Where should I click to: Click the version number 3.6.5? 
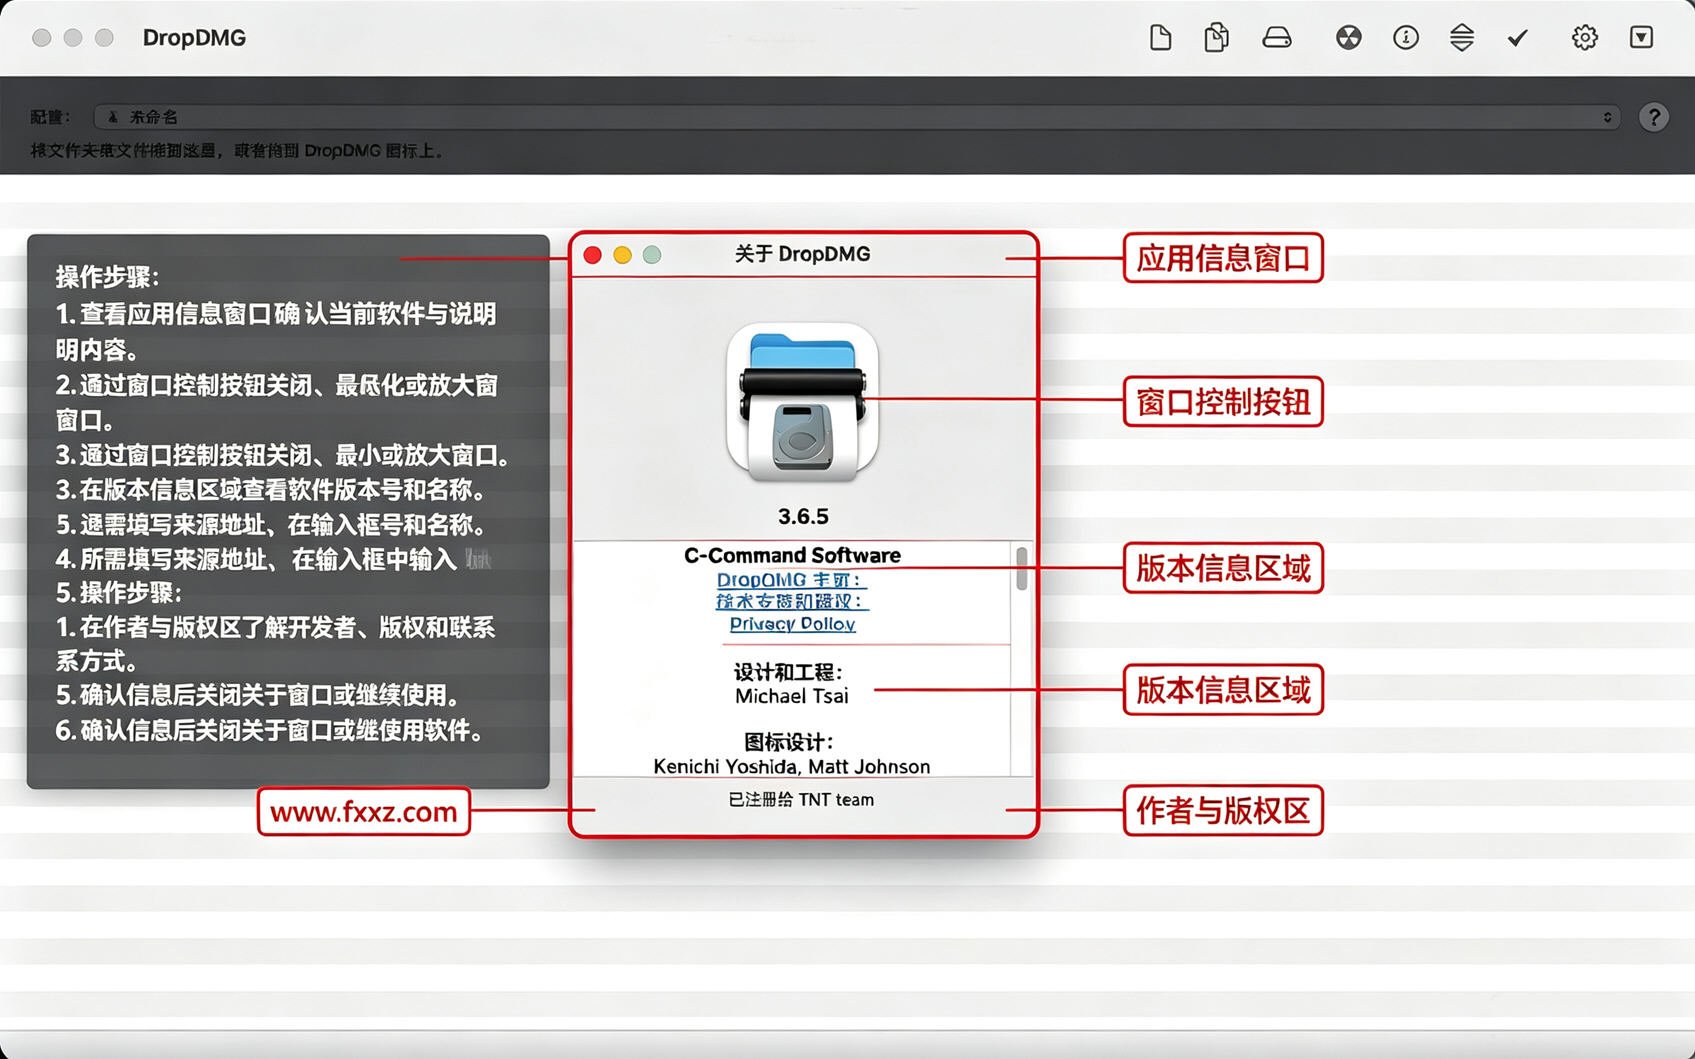(x=803, y=517)
